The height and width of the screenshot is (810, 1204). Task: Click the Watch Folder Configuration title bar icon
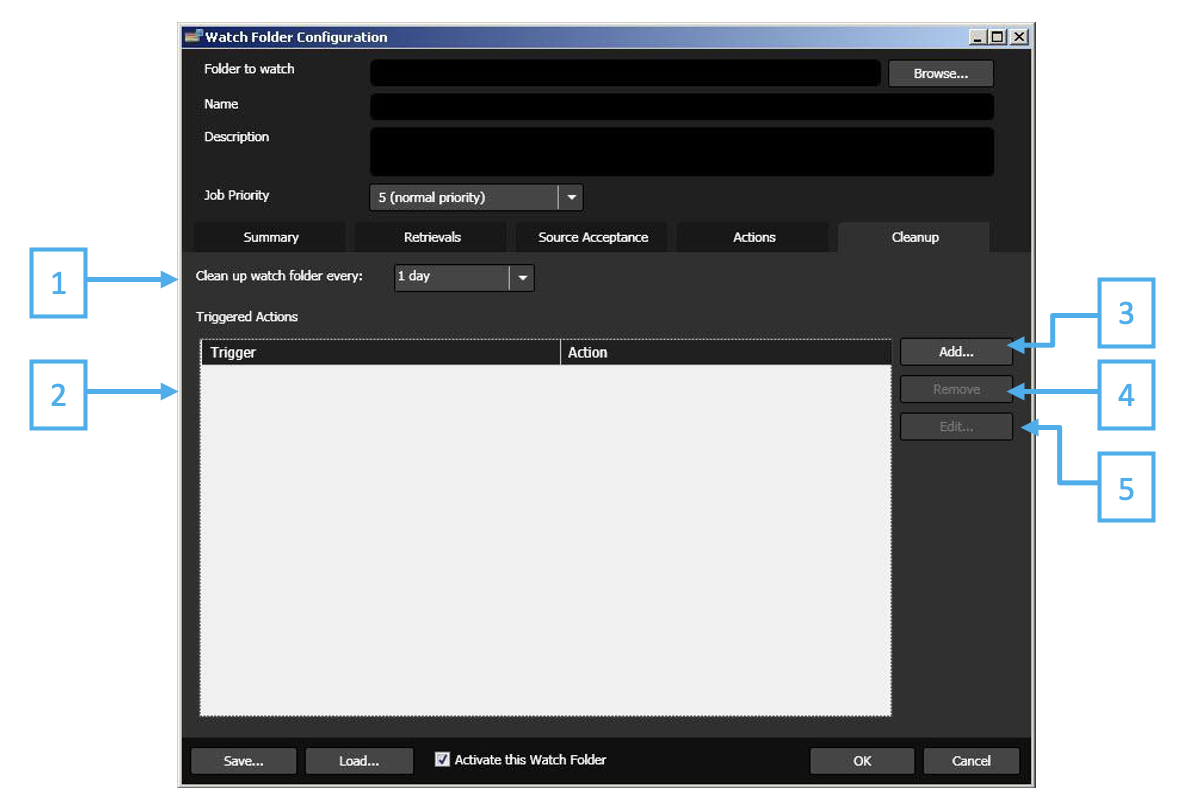click(191, 36)
